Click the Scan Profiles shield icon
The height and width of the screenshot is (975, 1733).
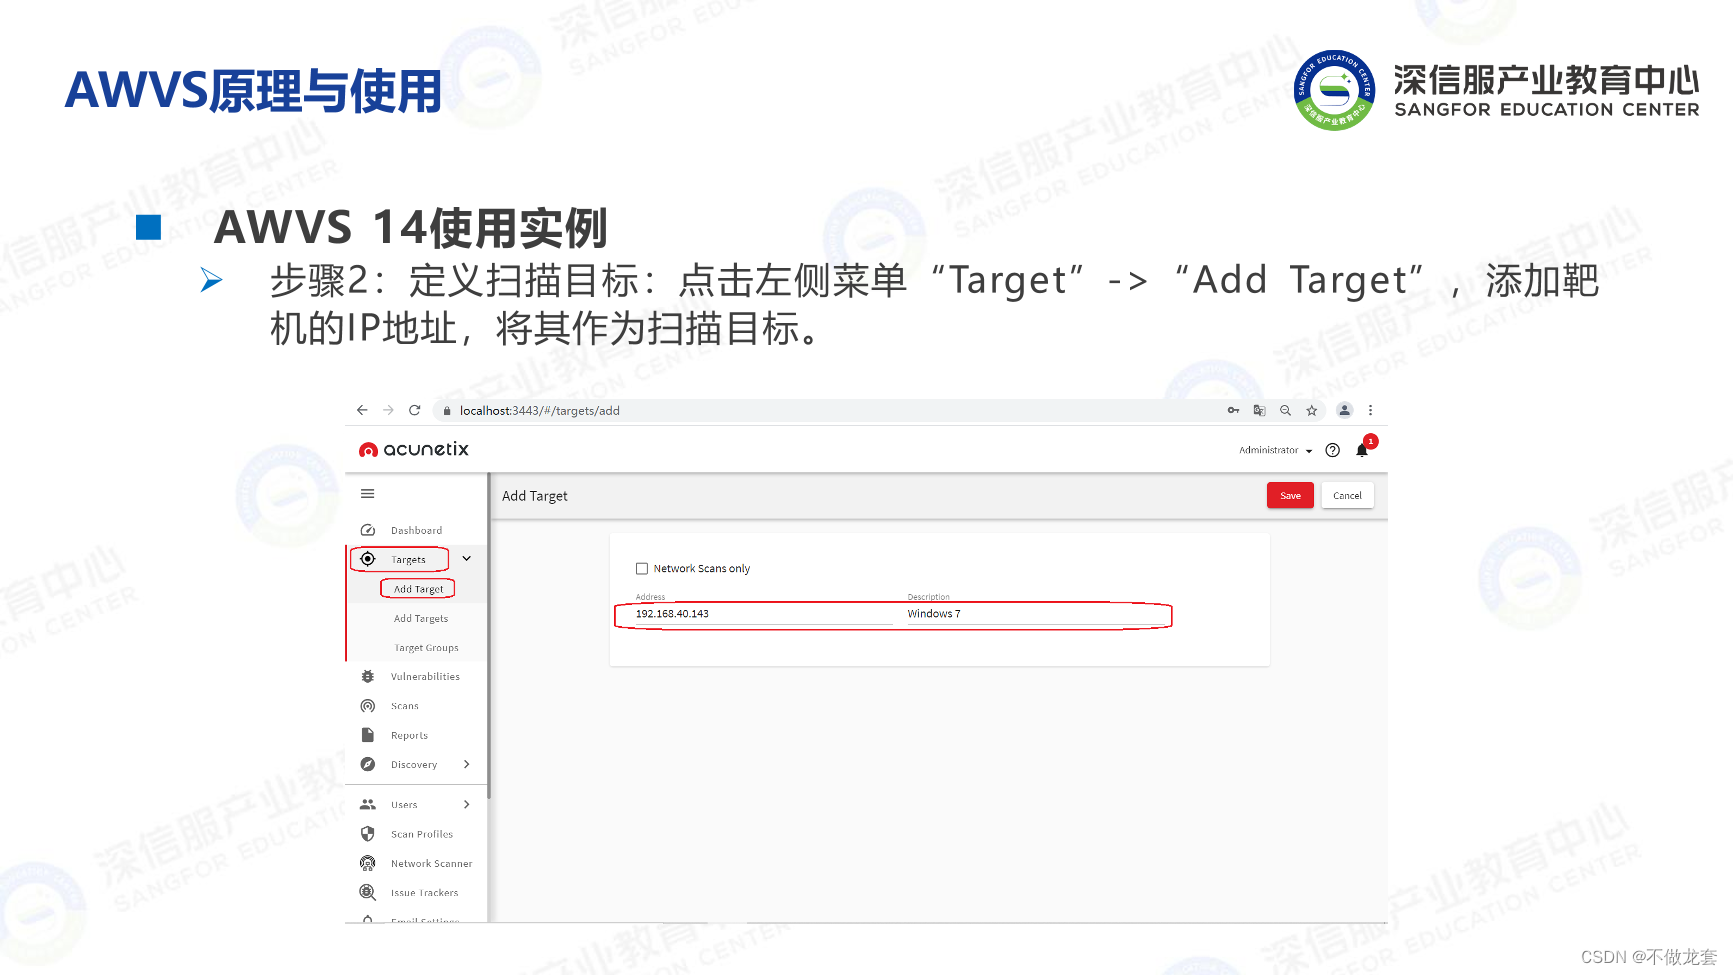click(x=367, y=834)
